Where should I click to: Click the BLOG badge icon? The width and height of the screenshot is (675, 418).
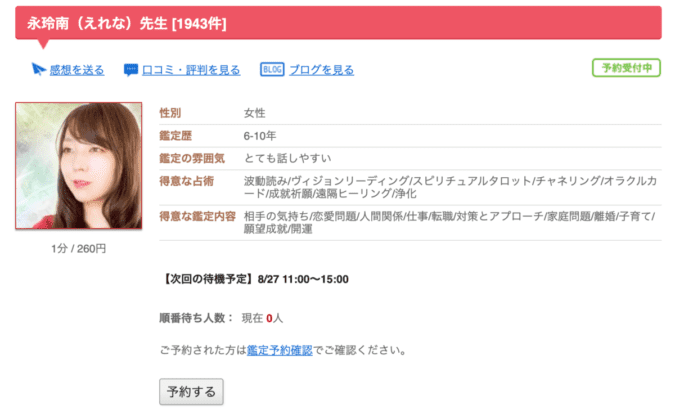272,69
